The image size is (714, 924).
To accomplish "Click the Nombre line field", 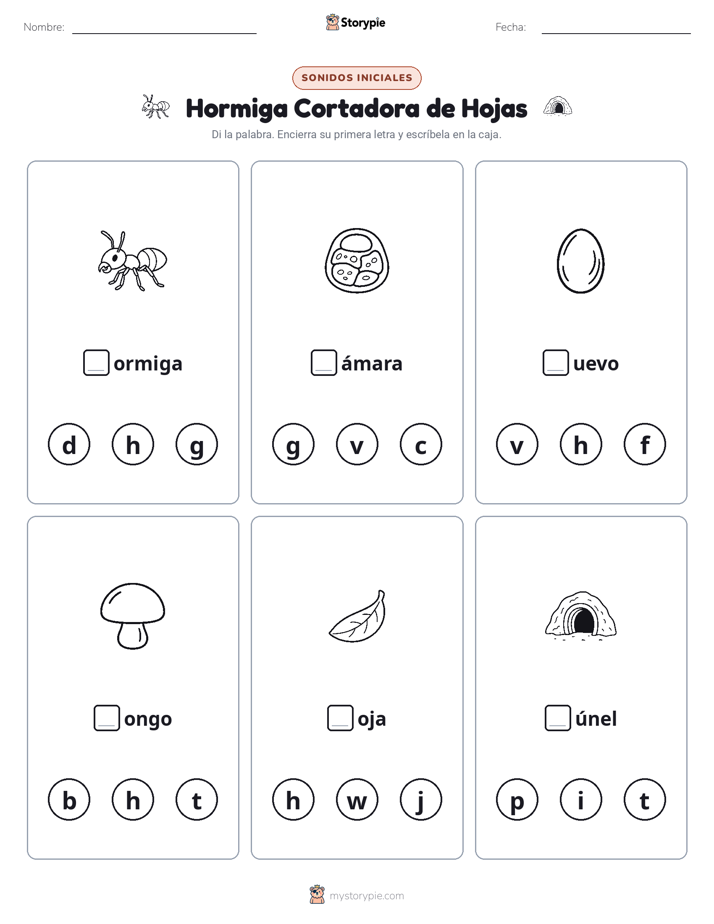I will click(164, 27).
